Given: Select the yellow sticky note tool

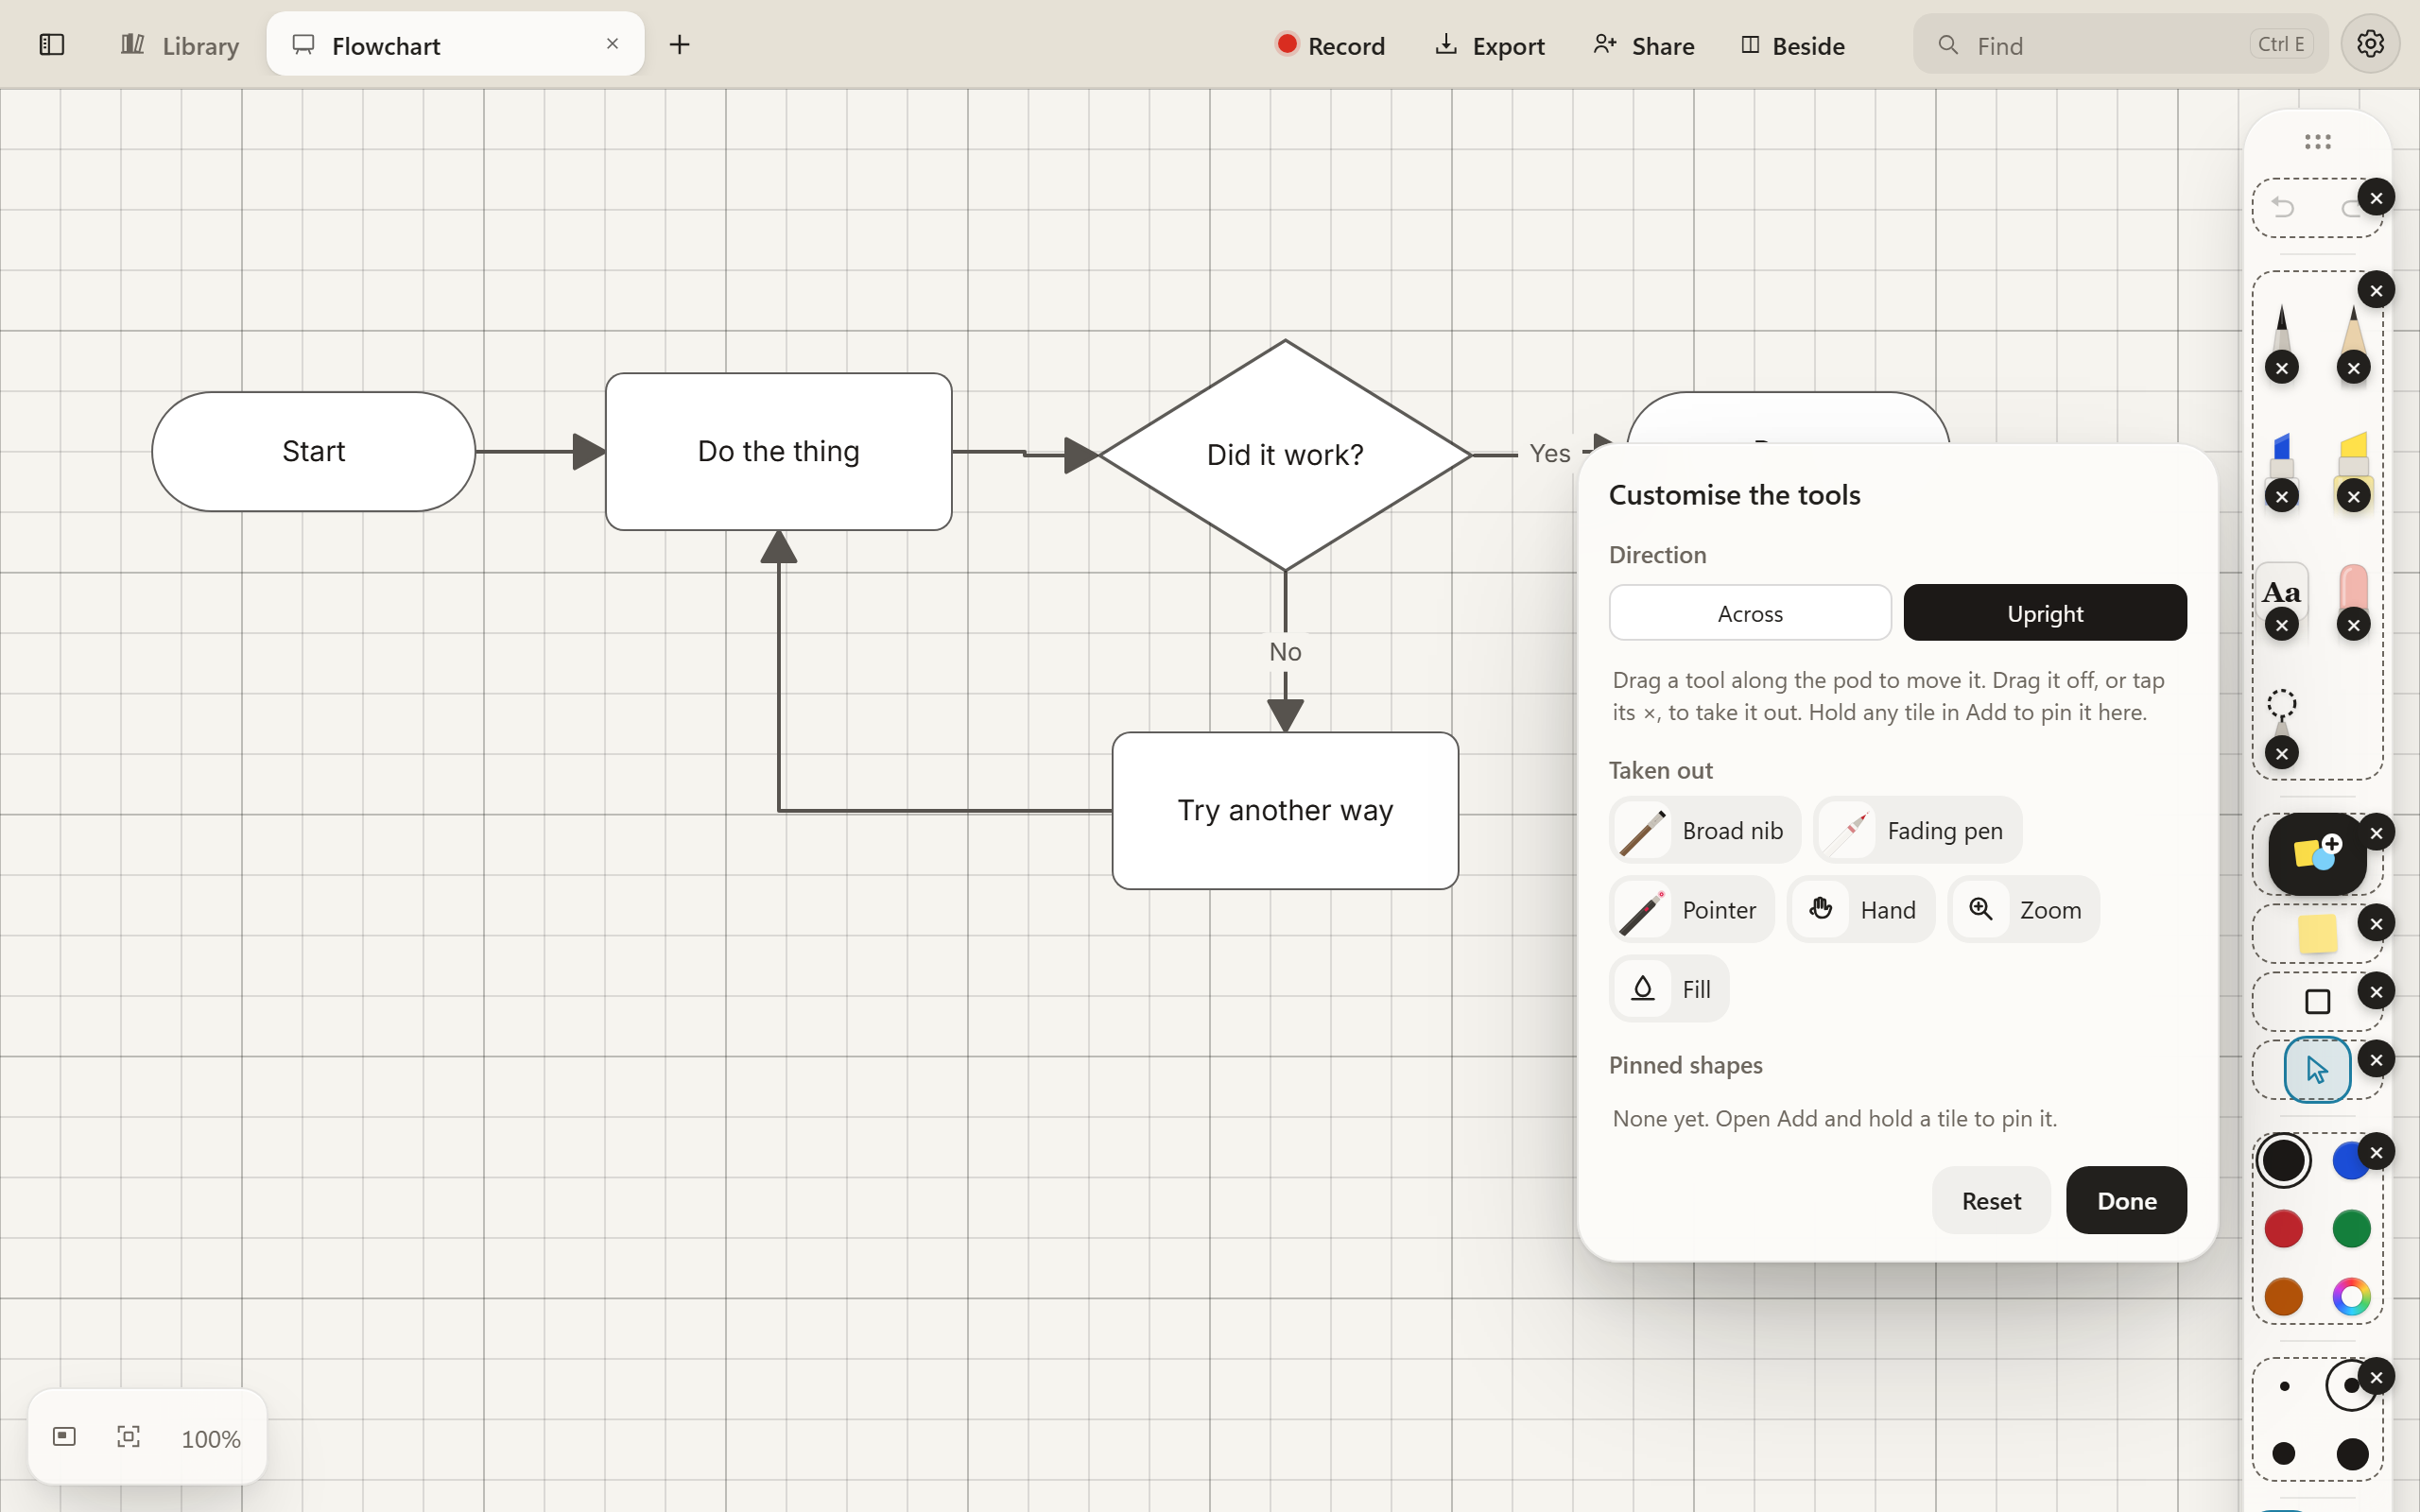Looking at the screenshot, I should tap(2317, 934).
